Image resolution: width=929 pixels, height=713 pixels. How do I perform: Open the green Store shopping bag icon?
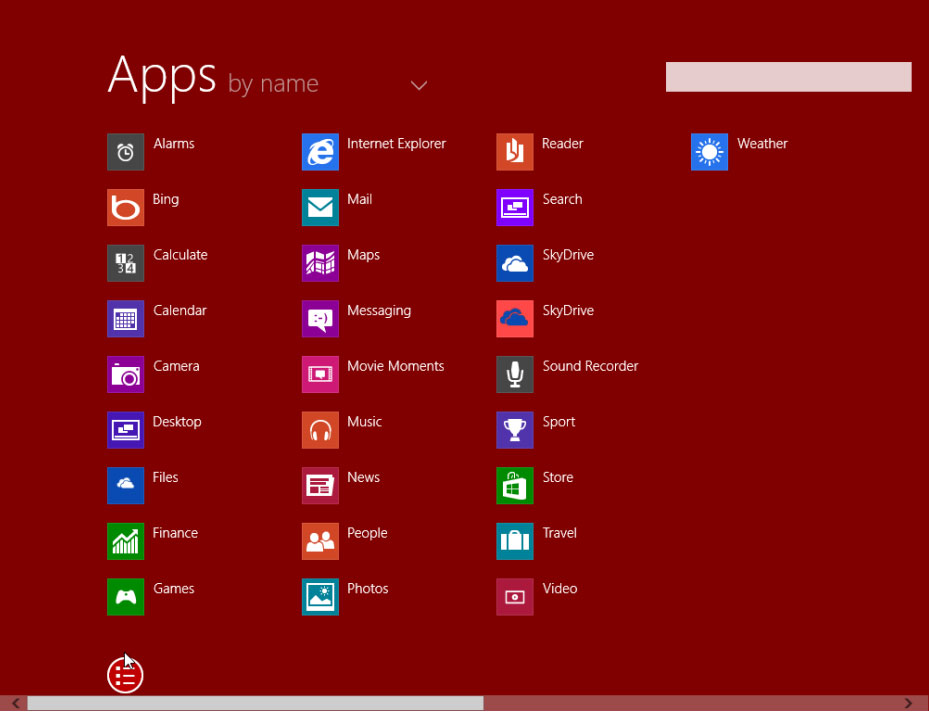pos(515,485)
